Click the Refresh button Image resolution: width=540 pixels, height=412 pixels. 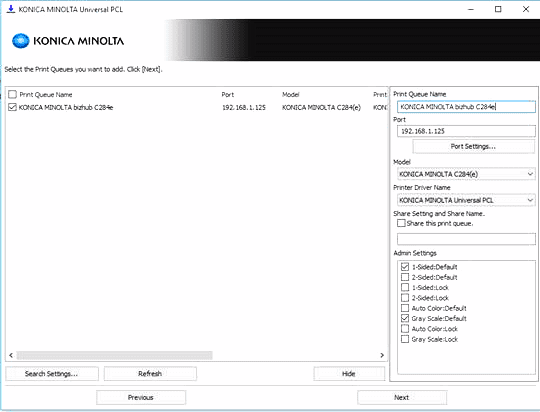[x=150, y=374]
